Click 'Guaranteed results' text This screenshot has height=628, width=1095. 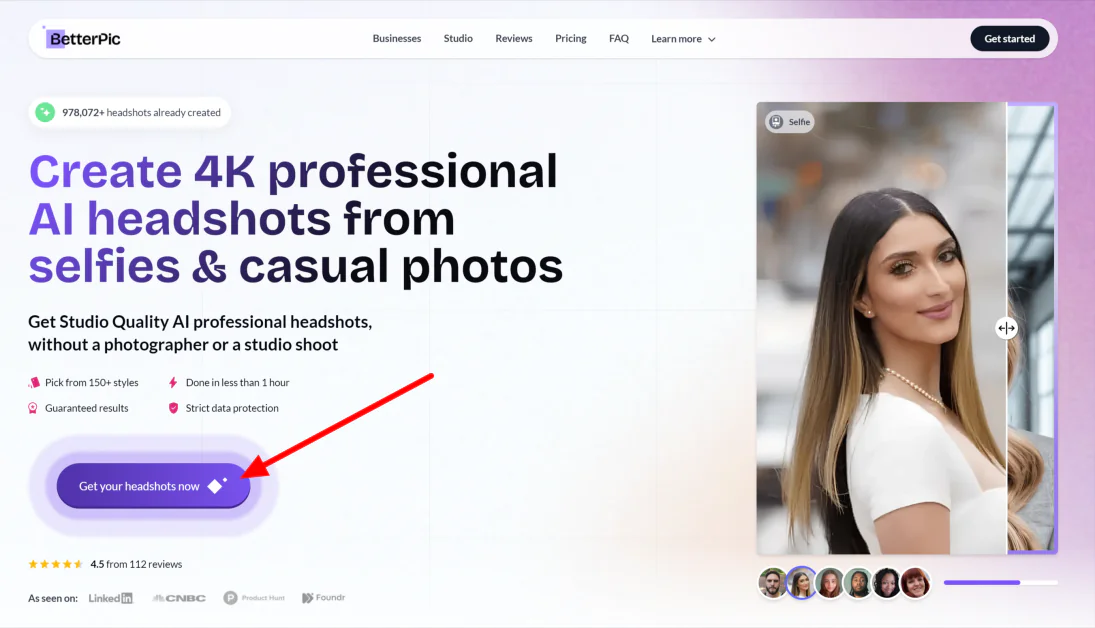click(87, 408)
